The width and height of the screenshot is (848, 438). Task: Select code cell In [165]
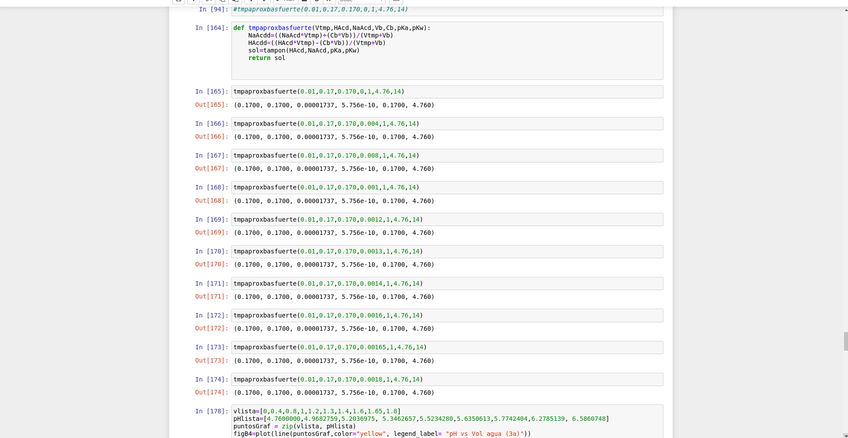(445, 92)
